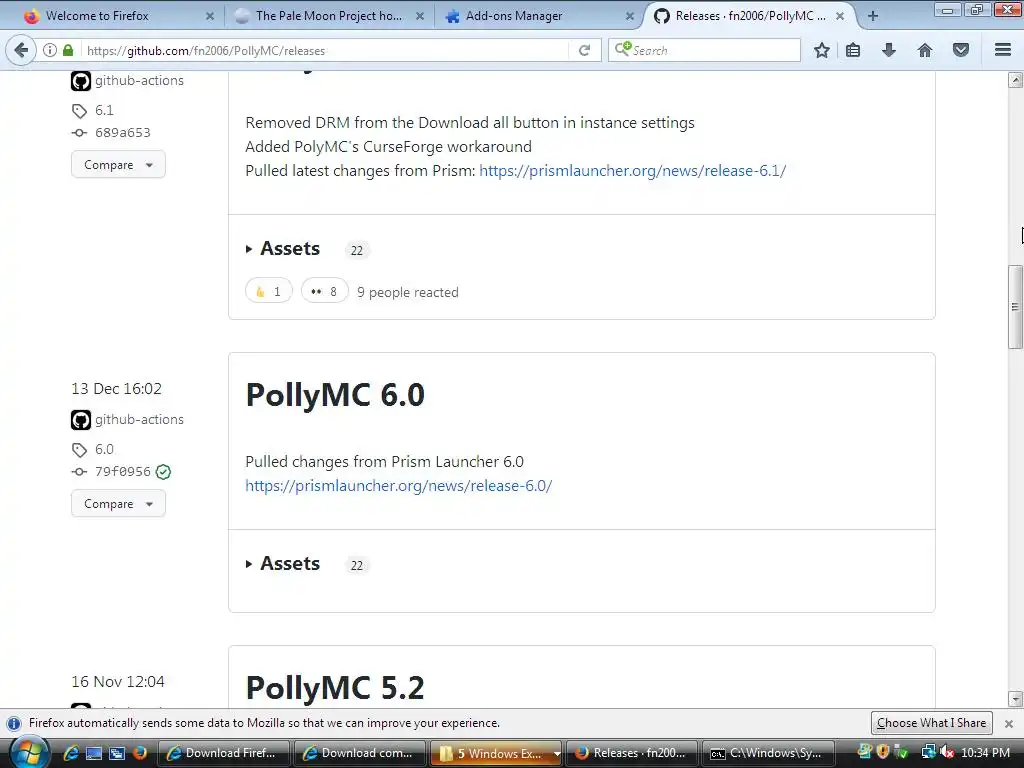Open Compare dropdown for release 6.0
Viewport: 1024px width, 768px height.
click(x=118, y=504)
